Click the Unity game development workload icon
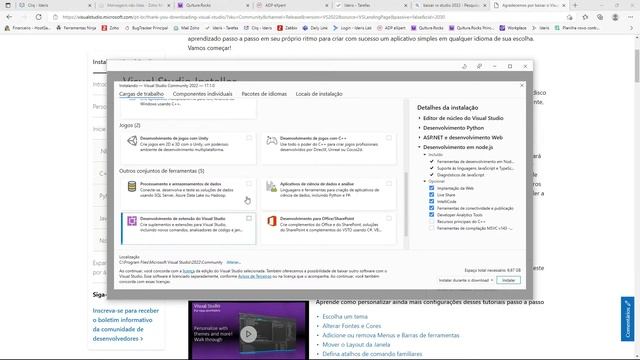The width and height of the screenshot is (640, 360). tap(132, 141)
